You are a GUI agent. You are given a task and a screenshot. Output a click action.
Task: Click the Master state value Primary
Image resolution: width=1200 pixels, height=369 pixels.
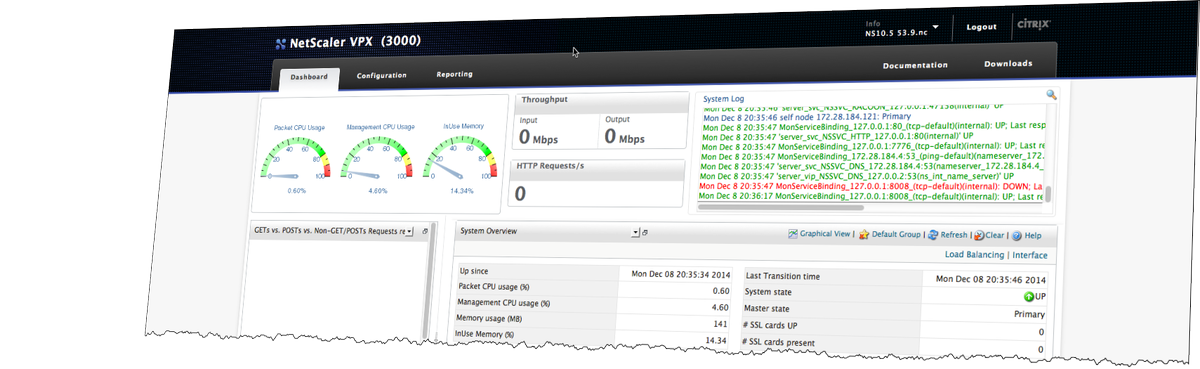[x=1029, y=314]
